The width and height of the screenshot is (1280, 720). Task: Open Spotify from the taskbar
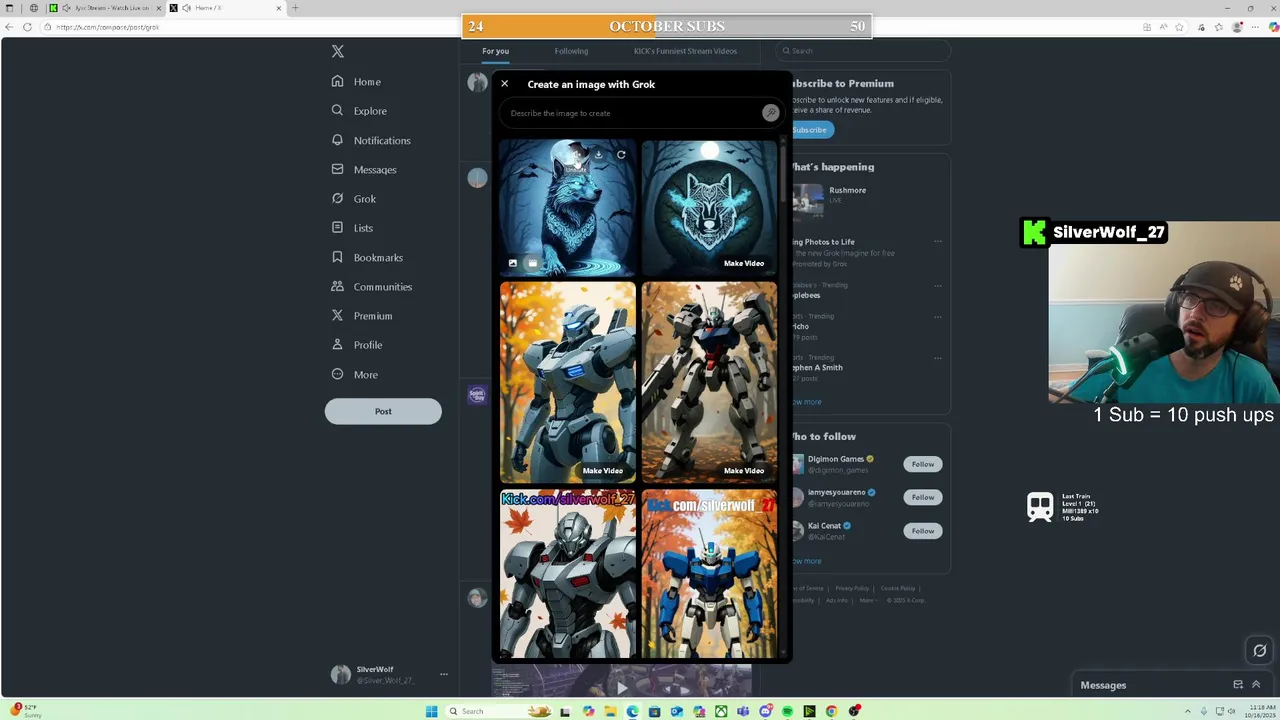point(787,711)
